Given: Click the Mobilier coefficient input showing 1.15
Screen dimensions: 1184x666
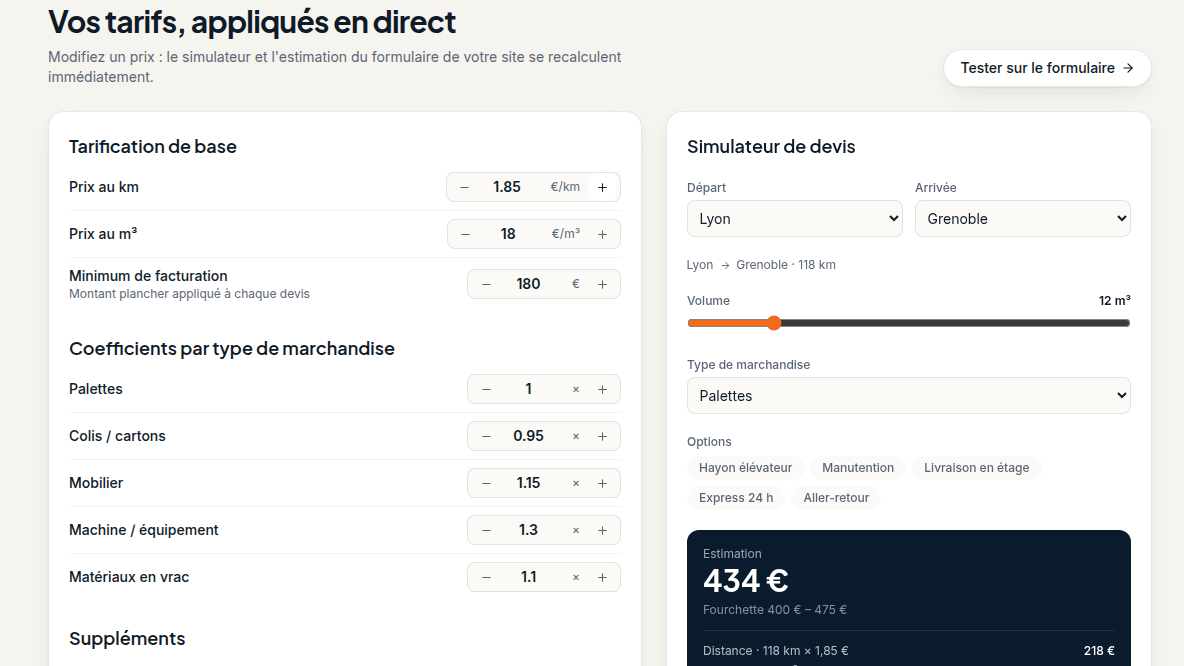Looking at the screenshot, I should [529, 483].
